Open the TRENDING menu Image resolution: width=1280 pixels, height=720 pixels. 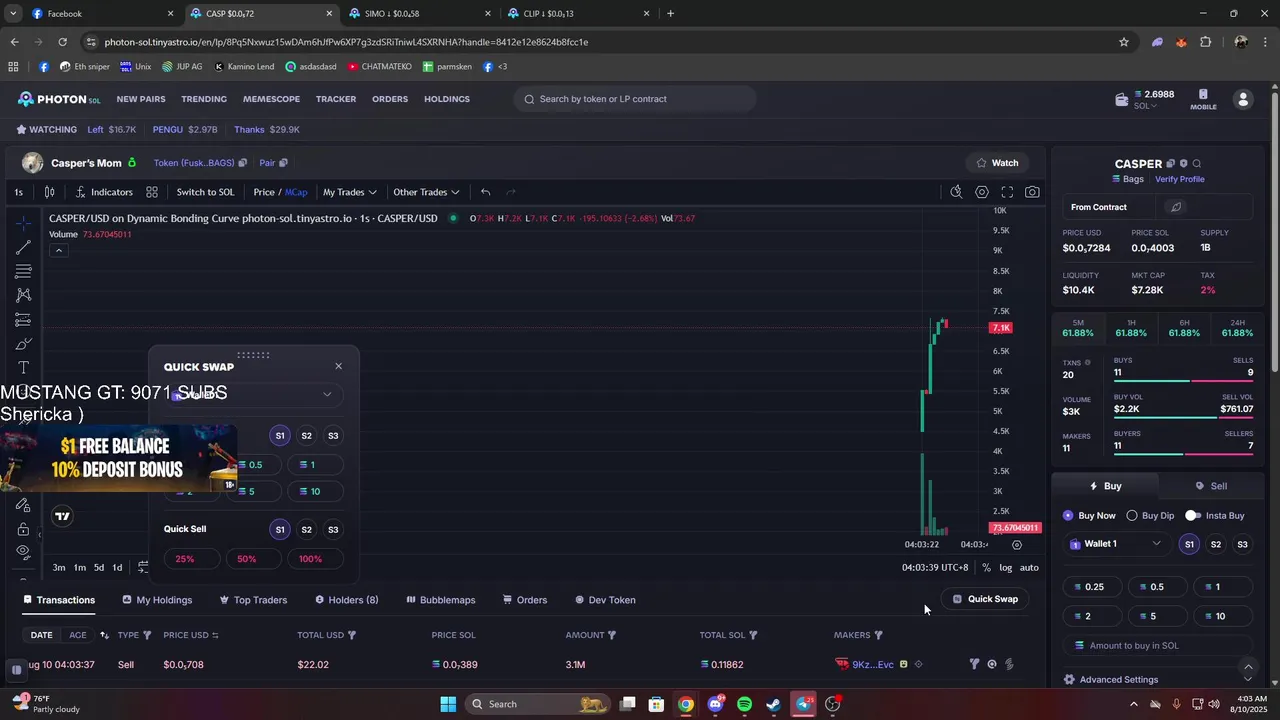pos(204,99)
